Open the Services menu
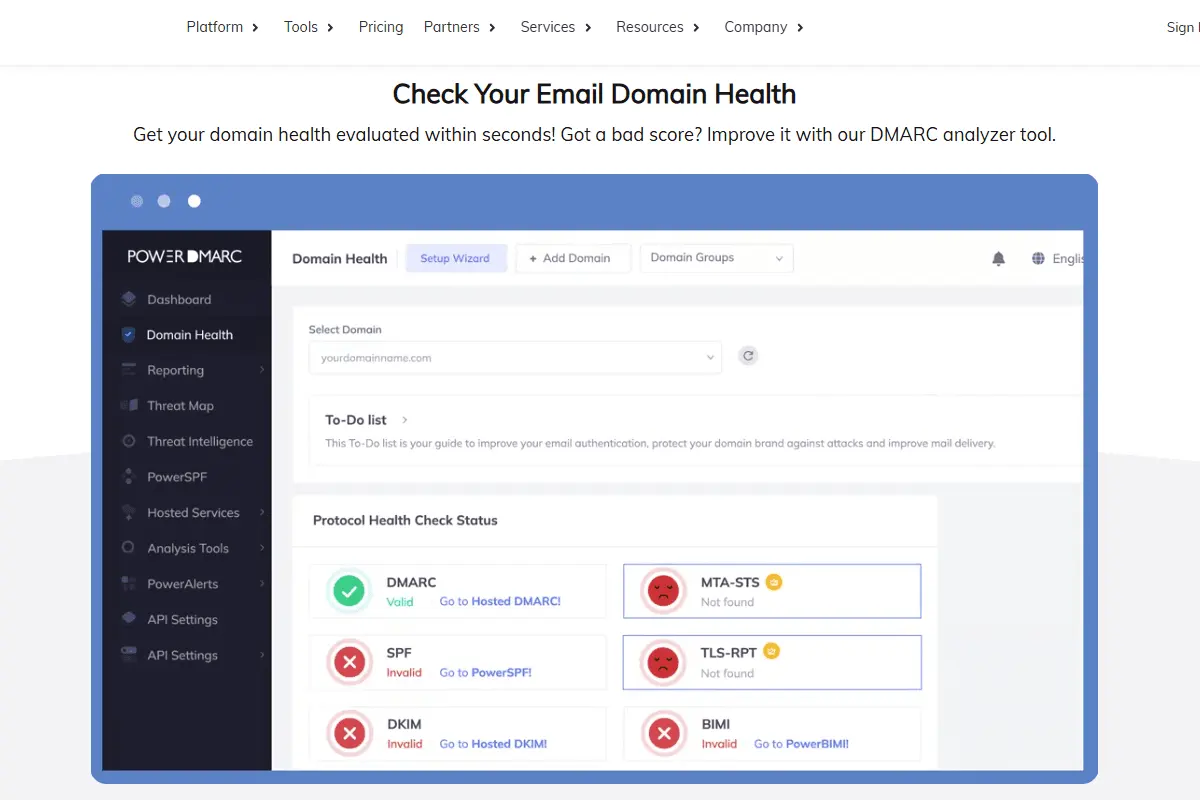1200x800 pixels. point(556,27)
